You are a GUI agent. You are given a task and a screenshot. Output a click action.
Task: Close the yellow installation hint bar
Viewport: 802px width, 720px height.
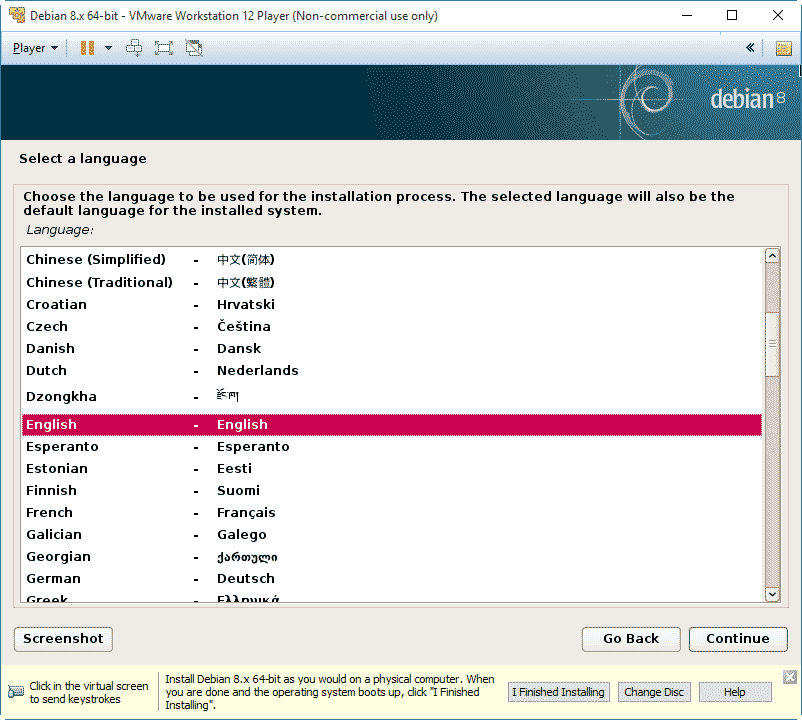[789, 677]
